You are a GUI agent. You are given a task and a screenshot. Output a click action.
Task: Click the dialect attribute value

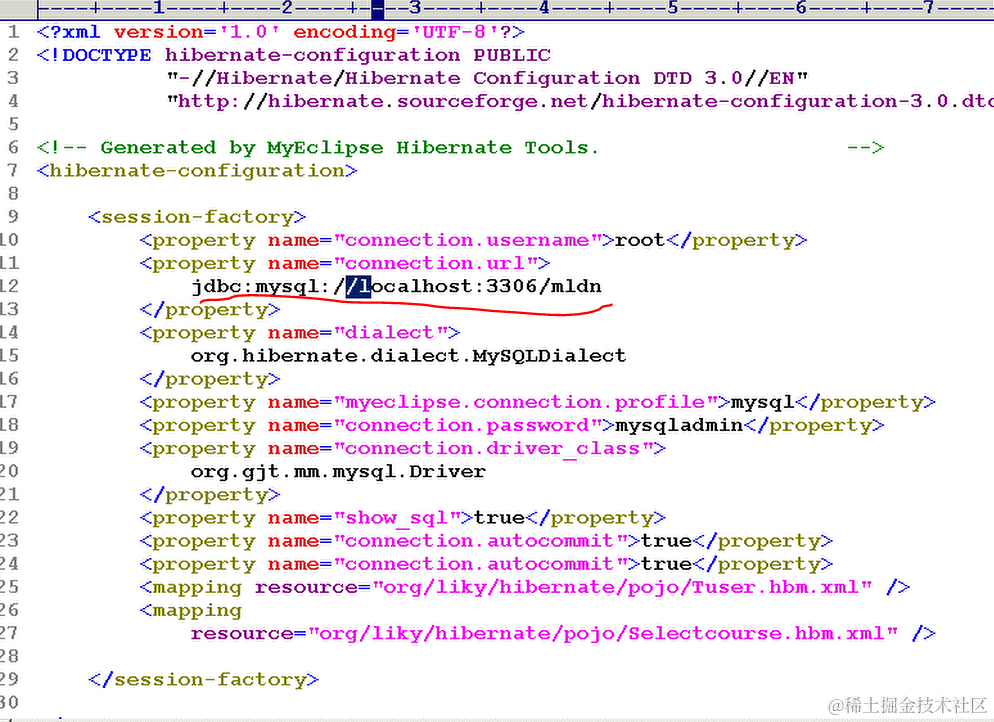(390, 332)
